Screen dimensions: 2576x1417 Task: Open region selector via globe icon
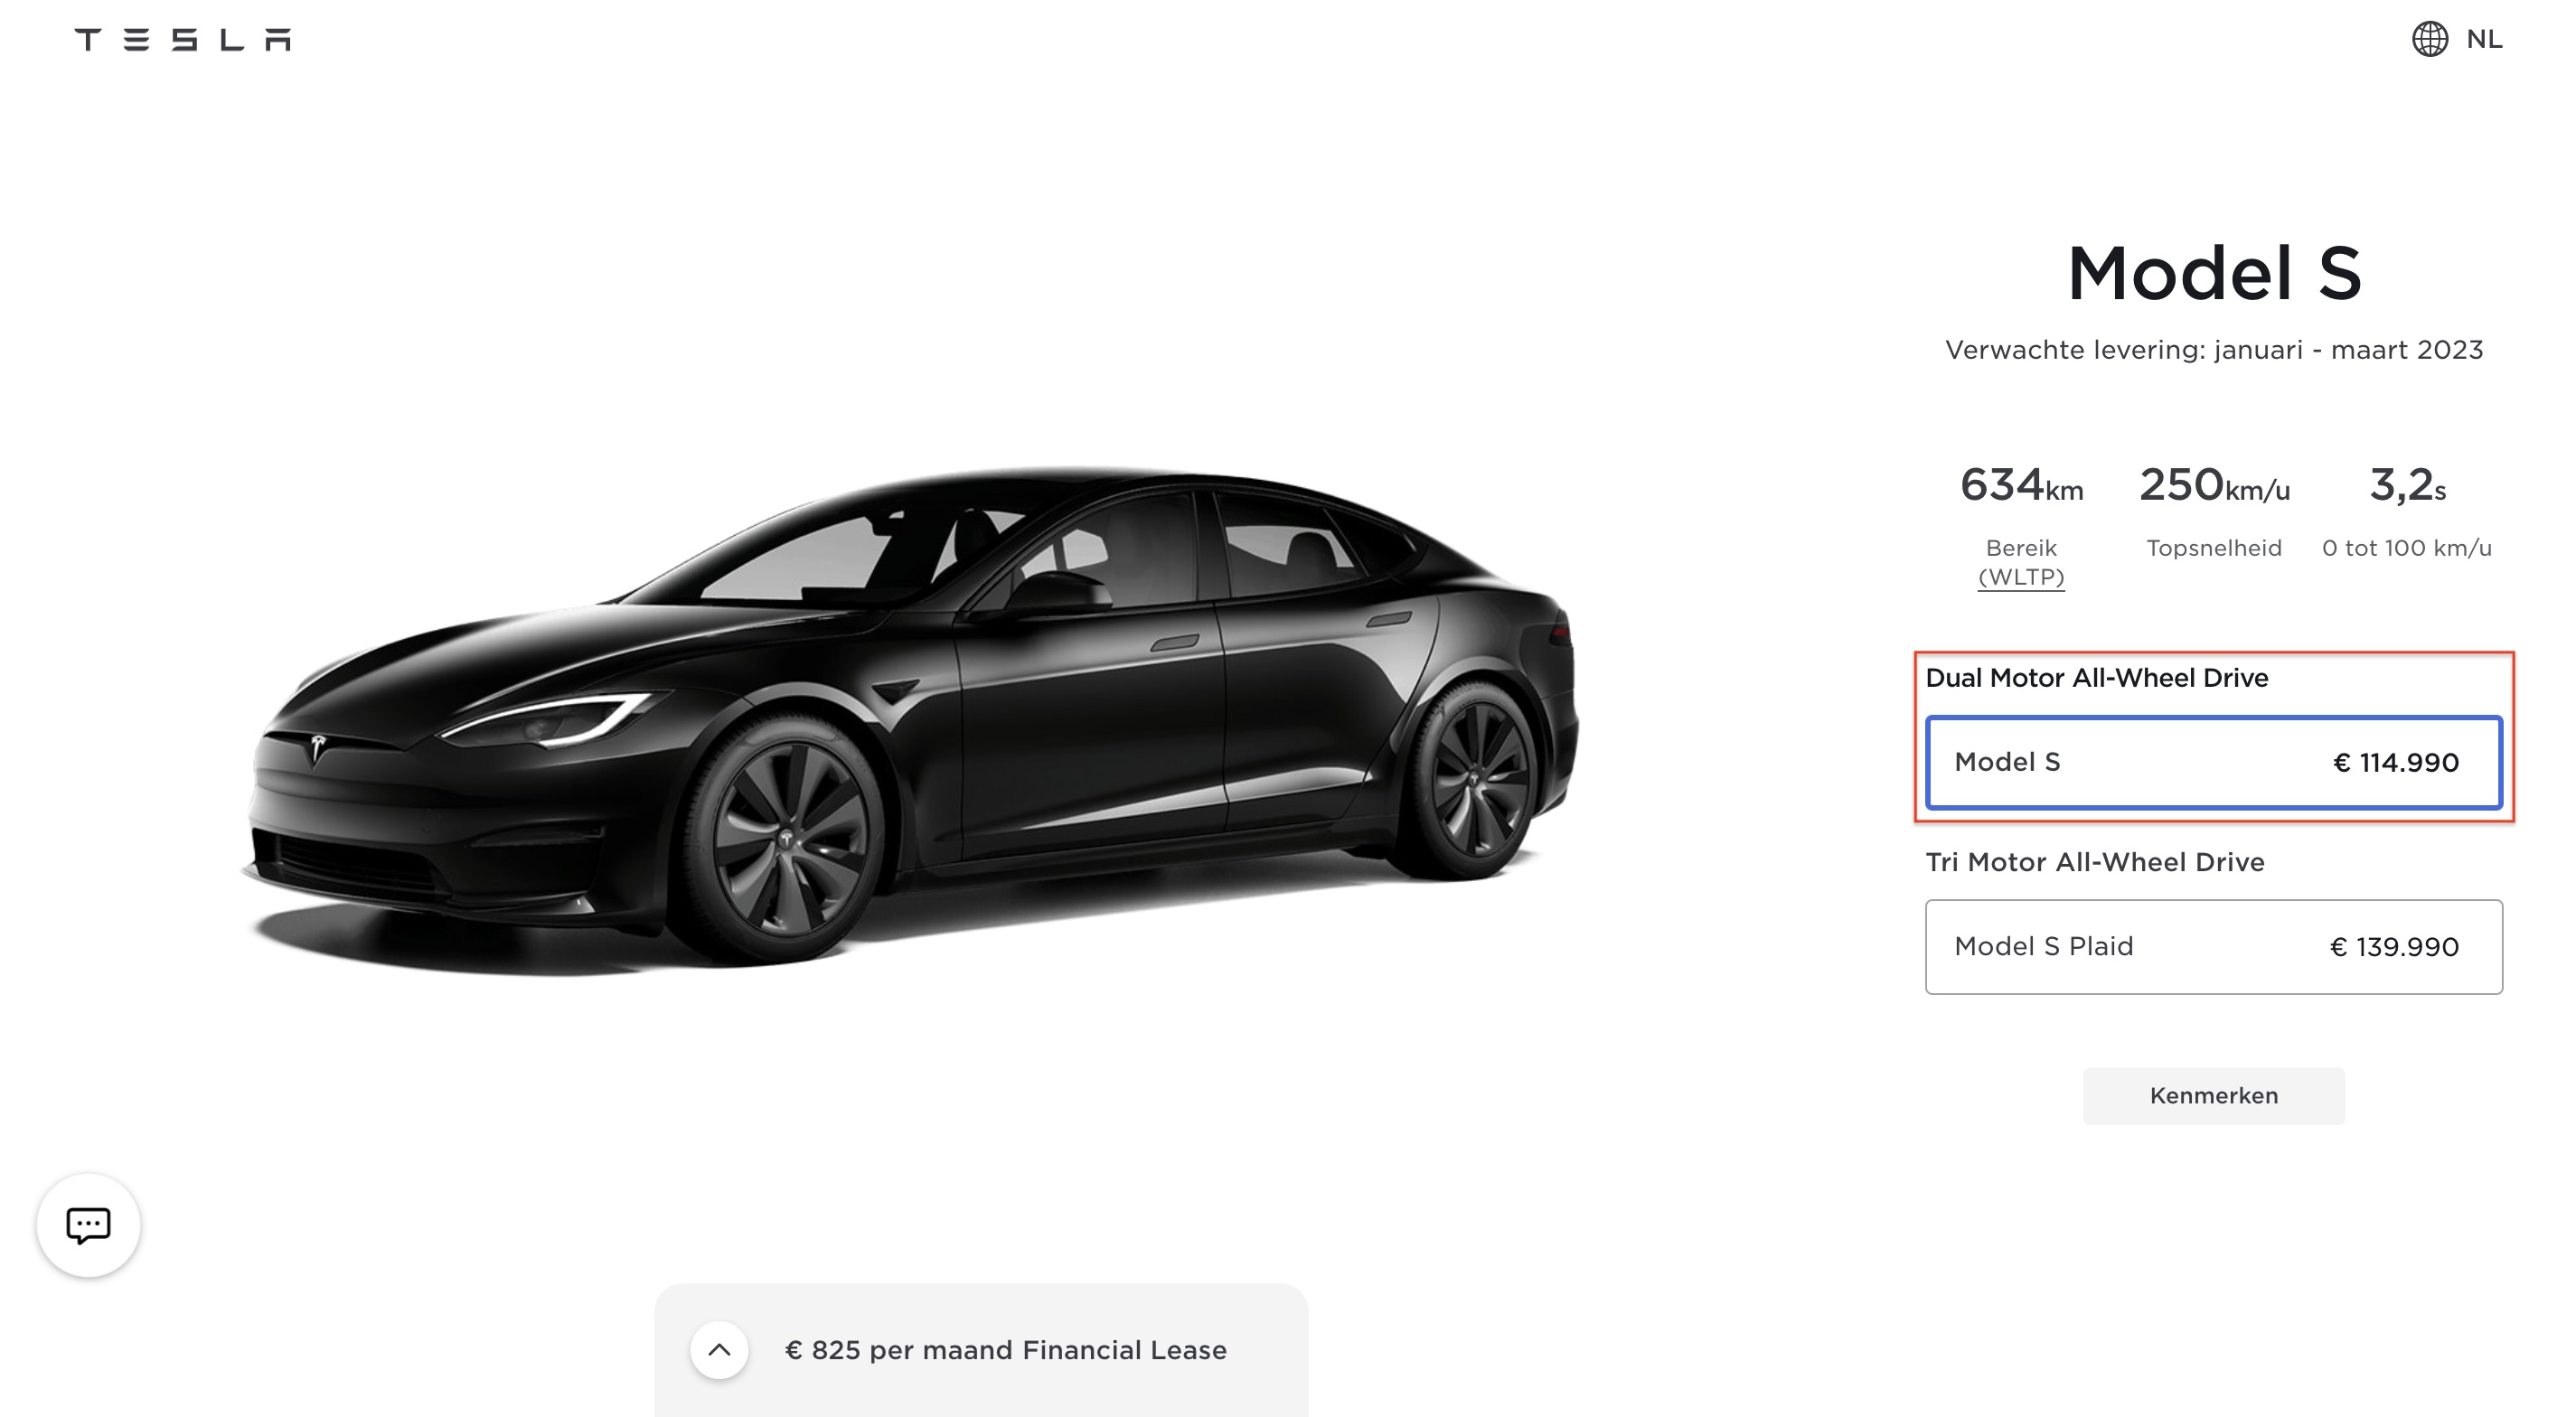(x=2429, y=39)
